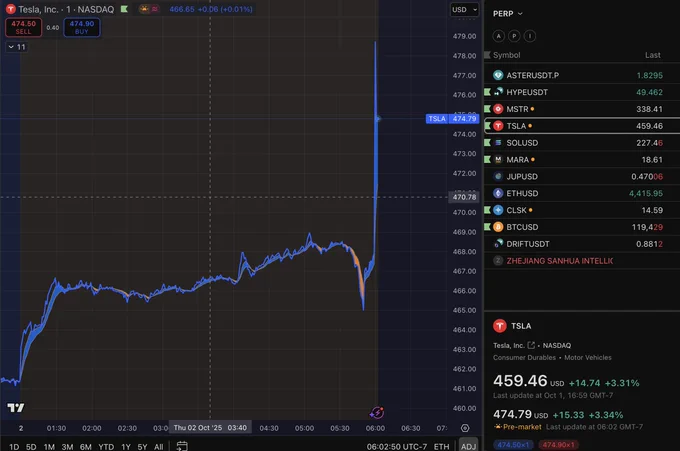This screenshot has height=451, width=680.
Task: Click the HYPEUSDT symbol logo
Action: point(498,92)
